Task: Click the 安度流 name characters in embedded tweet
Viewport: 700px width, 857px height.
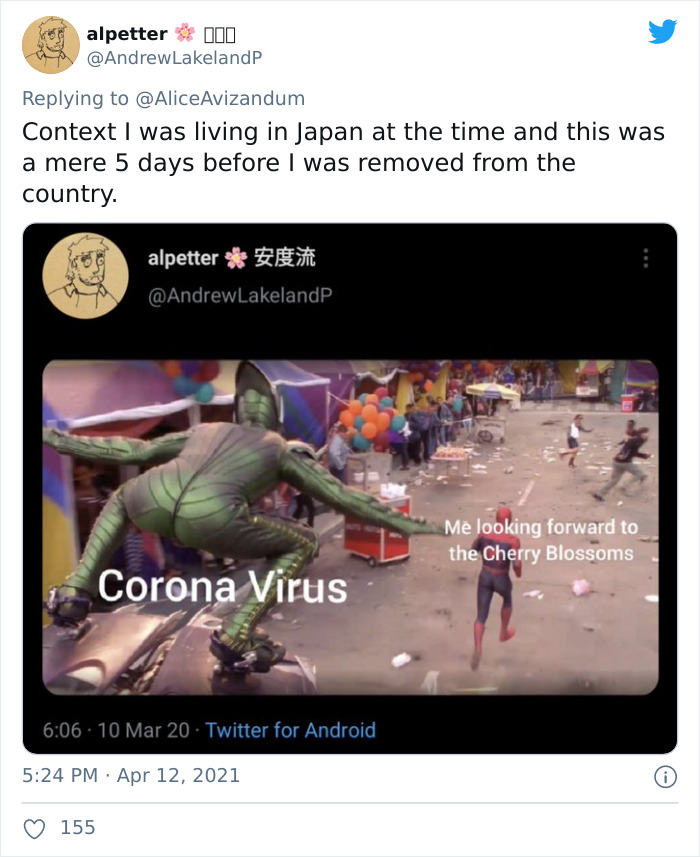Action: [x=285, y=257]
